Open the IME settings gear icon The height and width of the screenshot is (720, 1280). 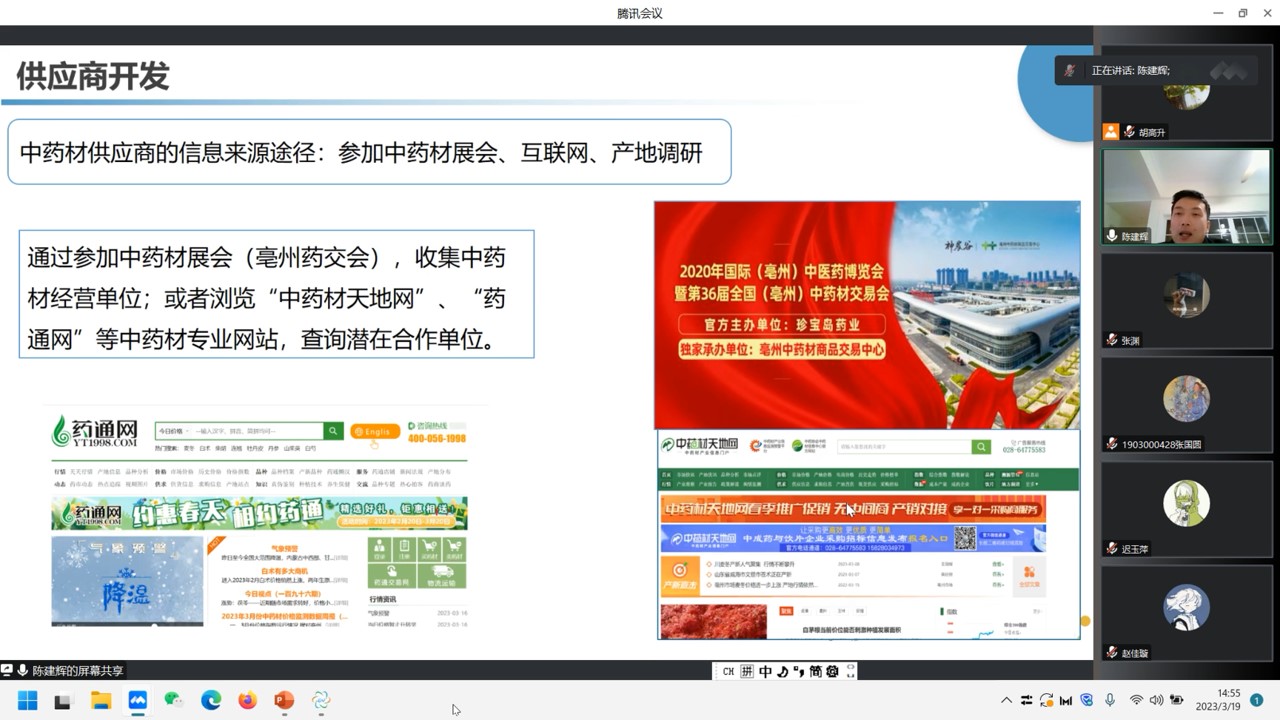(832, 671)
